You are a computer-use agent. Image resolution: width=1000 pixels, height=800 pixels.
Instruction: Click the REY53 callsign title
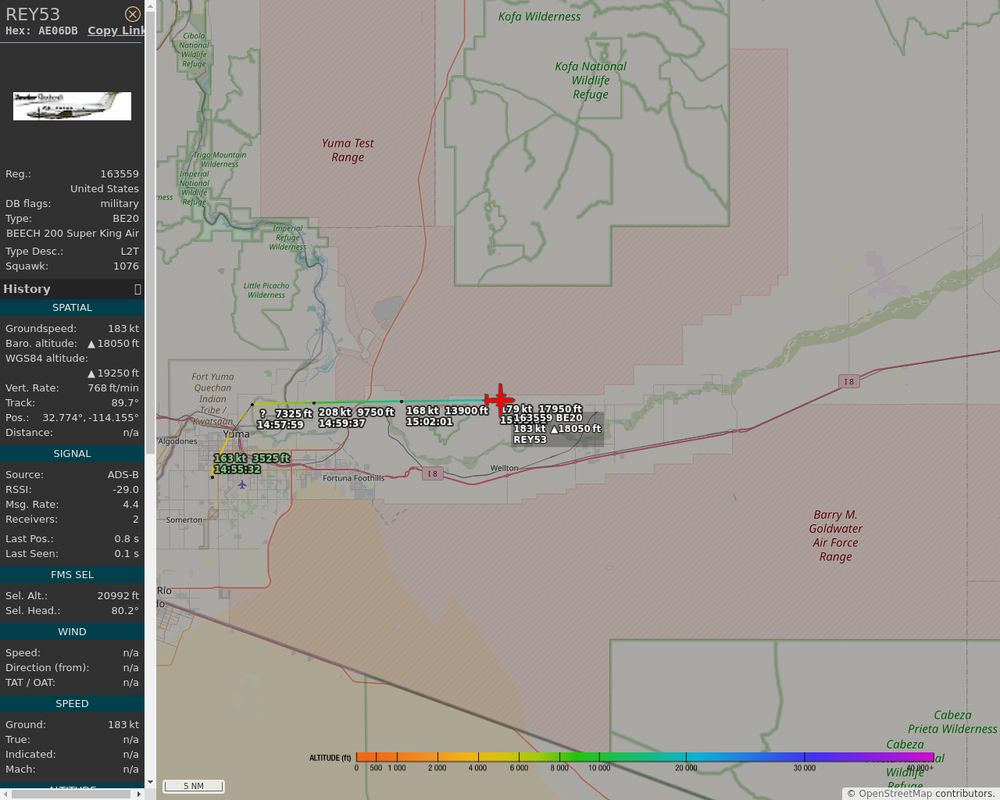[x=33, y=14]
